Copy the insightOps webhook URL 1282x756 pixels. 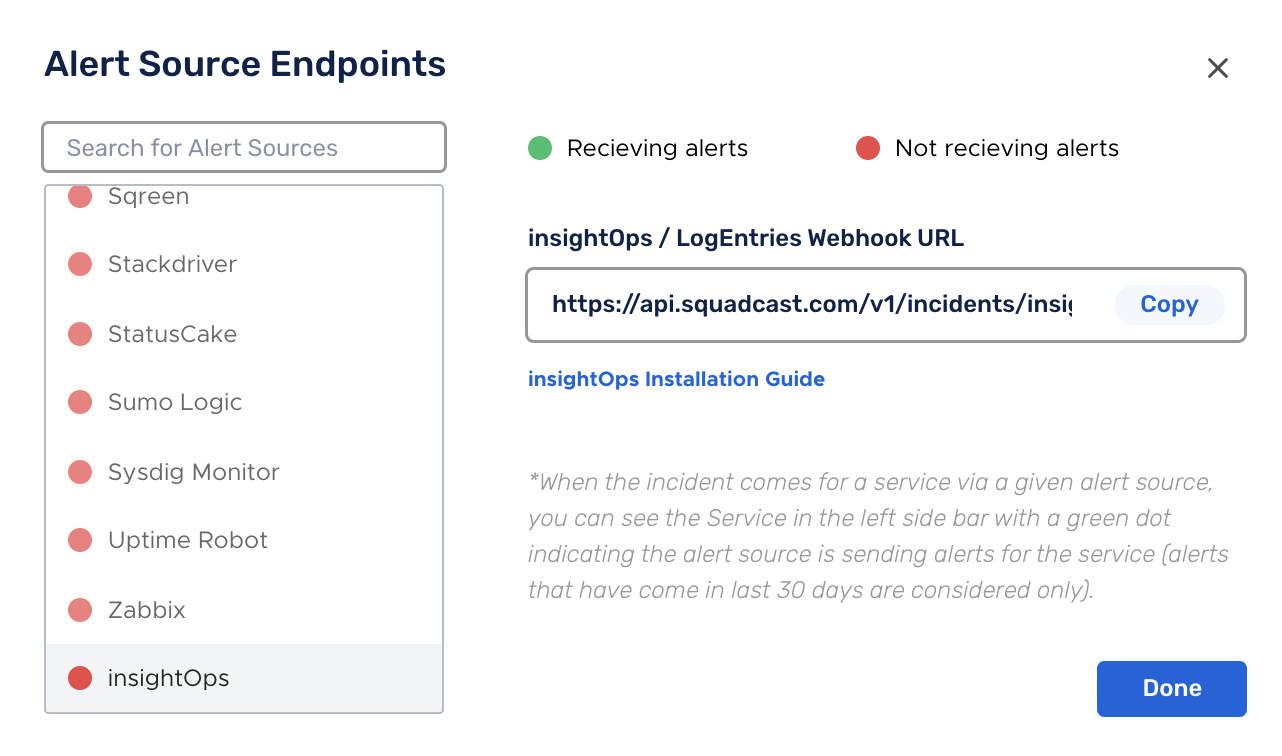click(1169, 305)
